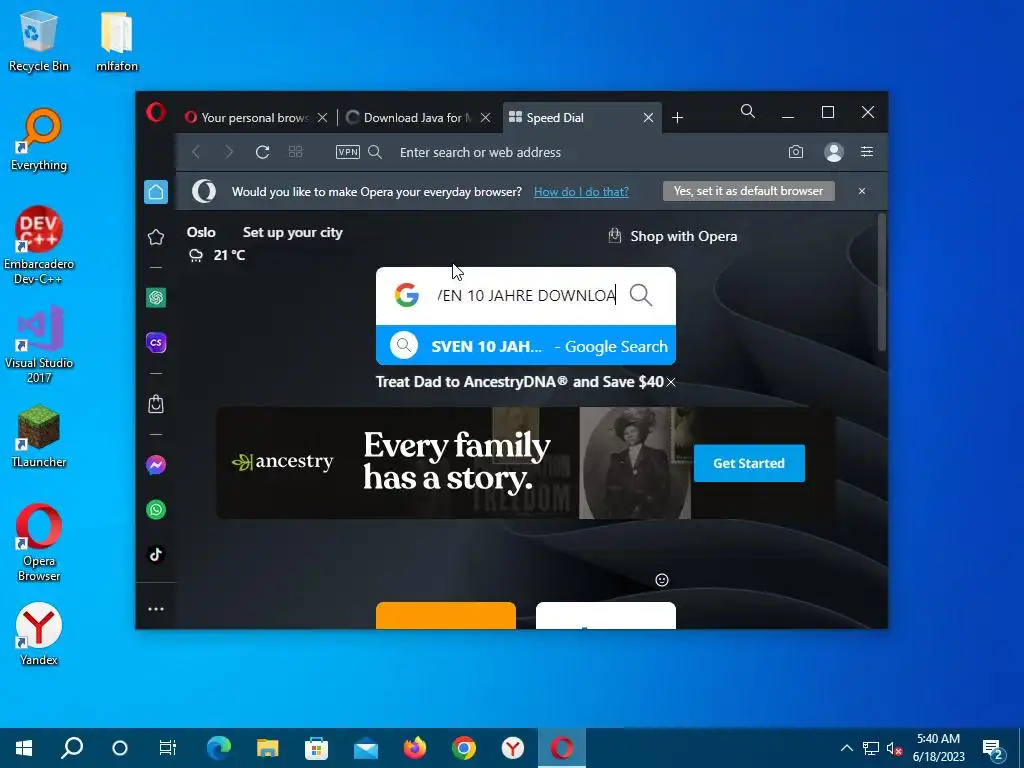Viewport: 1024px width, 768px height.
Task: Select Opera Browser desktop shortcut
Action: [x=39, y=542]
